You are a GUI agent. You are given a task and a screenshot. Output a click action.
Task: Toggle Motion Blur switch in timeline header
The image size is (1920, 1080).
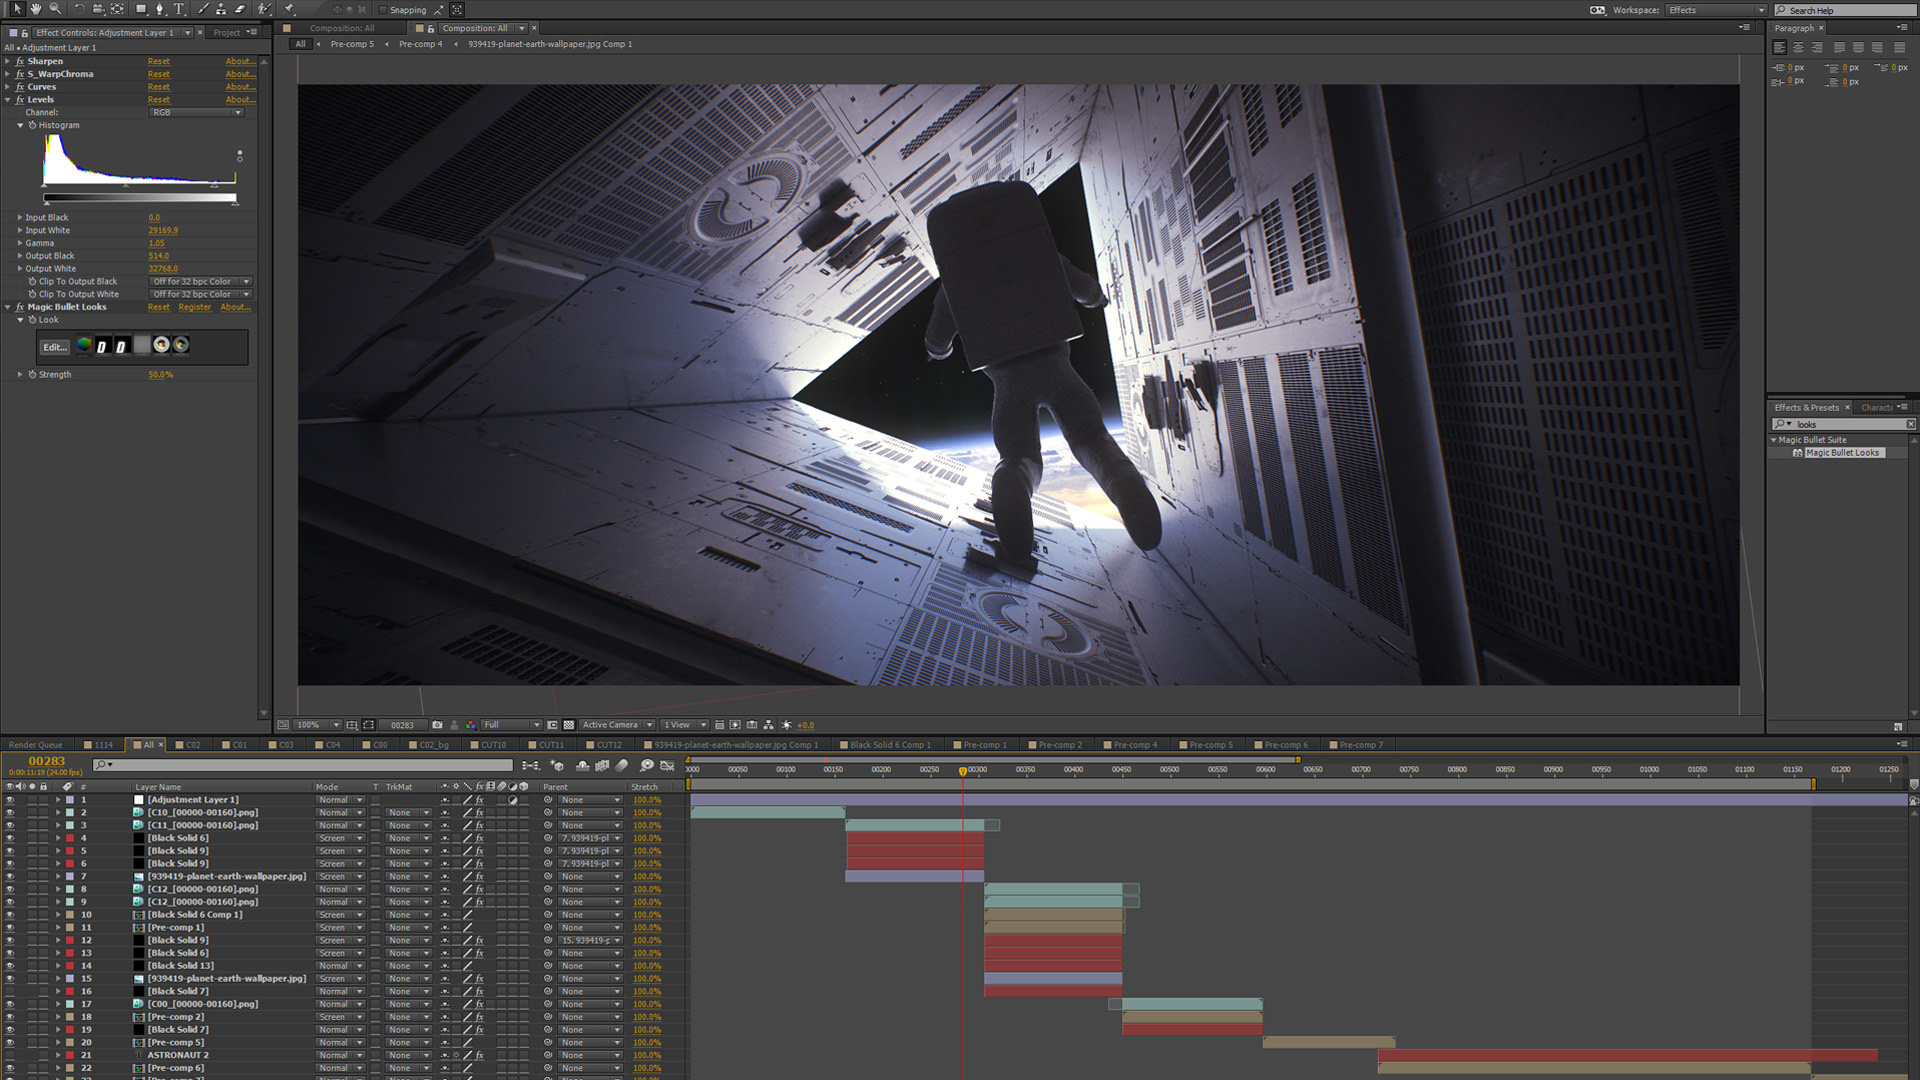coord(622,766)
